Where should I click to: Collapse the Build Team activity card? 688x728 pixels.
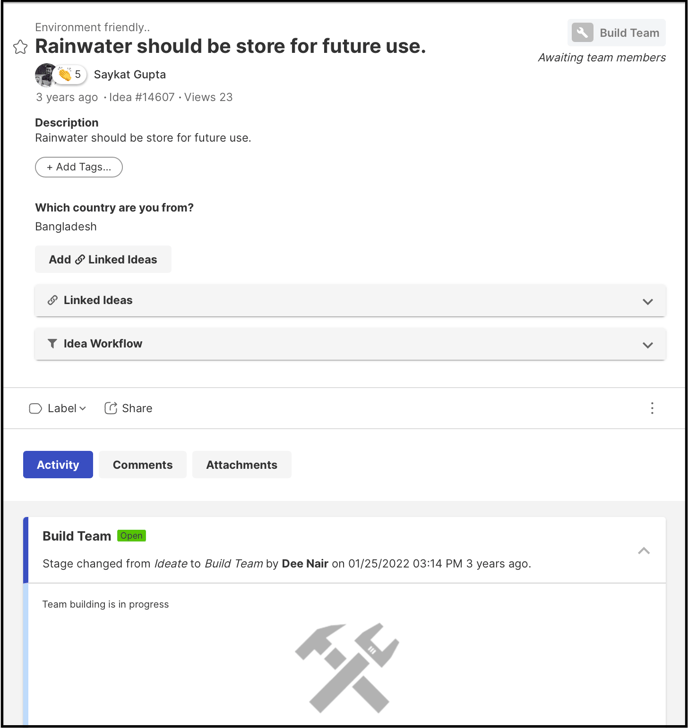(643, 551)
